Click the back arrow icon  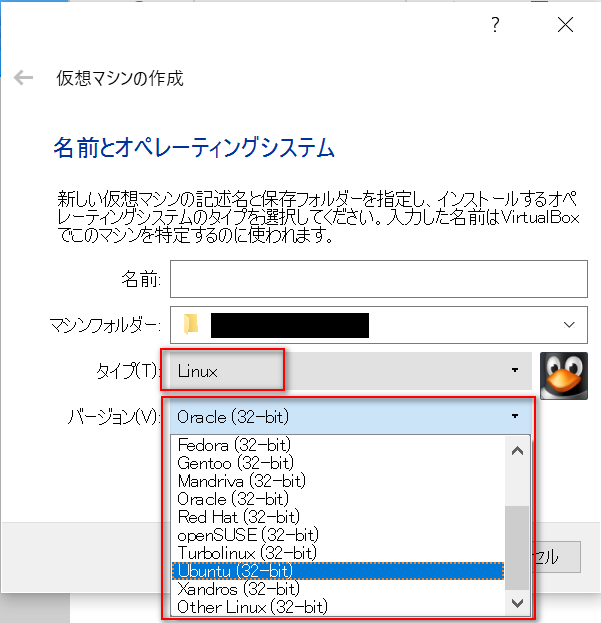(x=25, y=78)
